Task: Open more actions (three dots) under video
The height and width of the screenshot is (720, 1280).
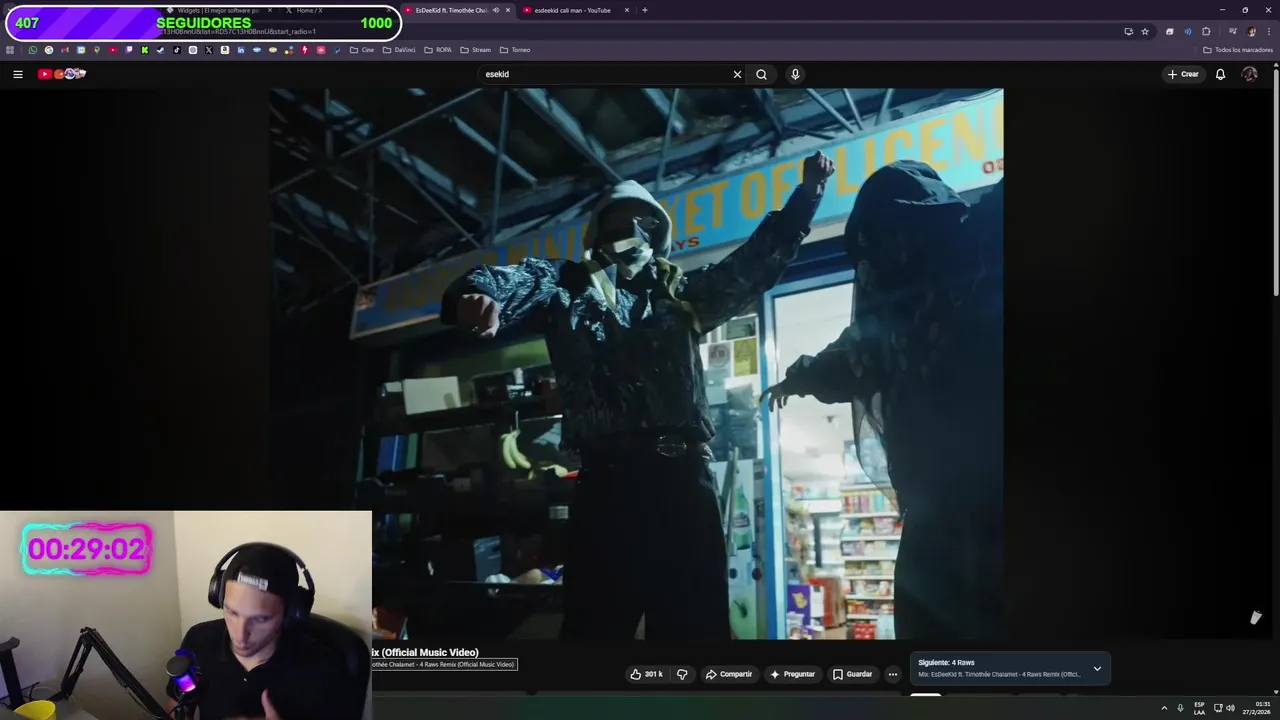Action: 893,674
